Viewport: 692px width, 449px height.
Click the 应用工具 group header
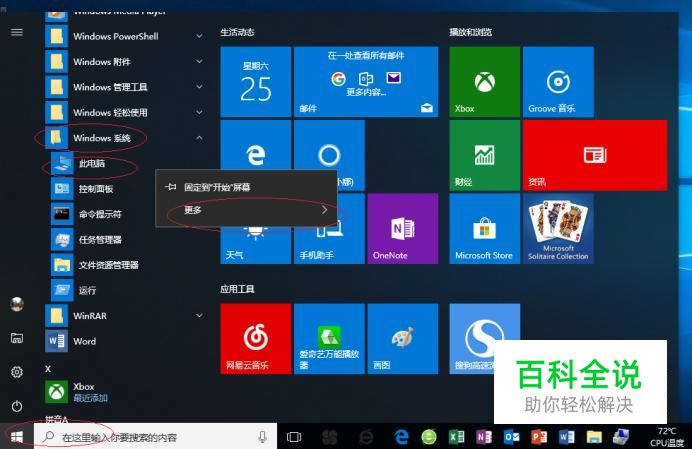(237, 289)
